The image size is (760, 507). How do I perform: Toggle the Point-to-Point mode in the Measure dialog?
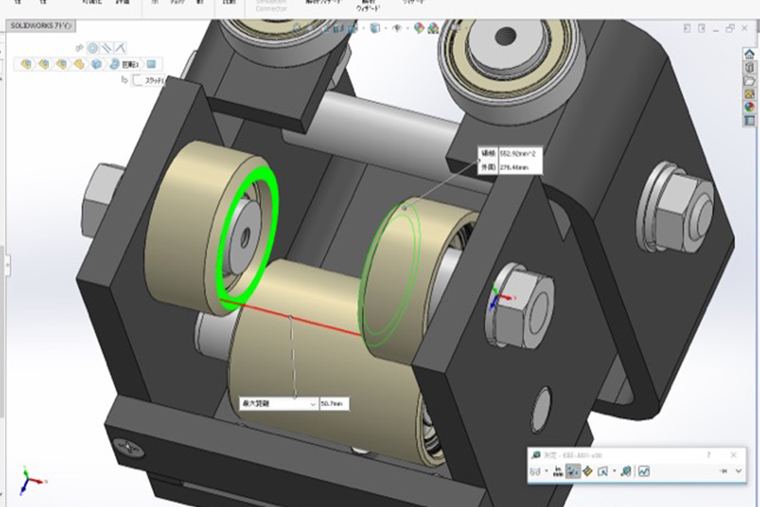pos(588,471)
